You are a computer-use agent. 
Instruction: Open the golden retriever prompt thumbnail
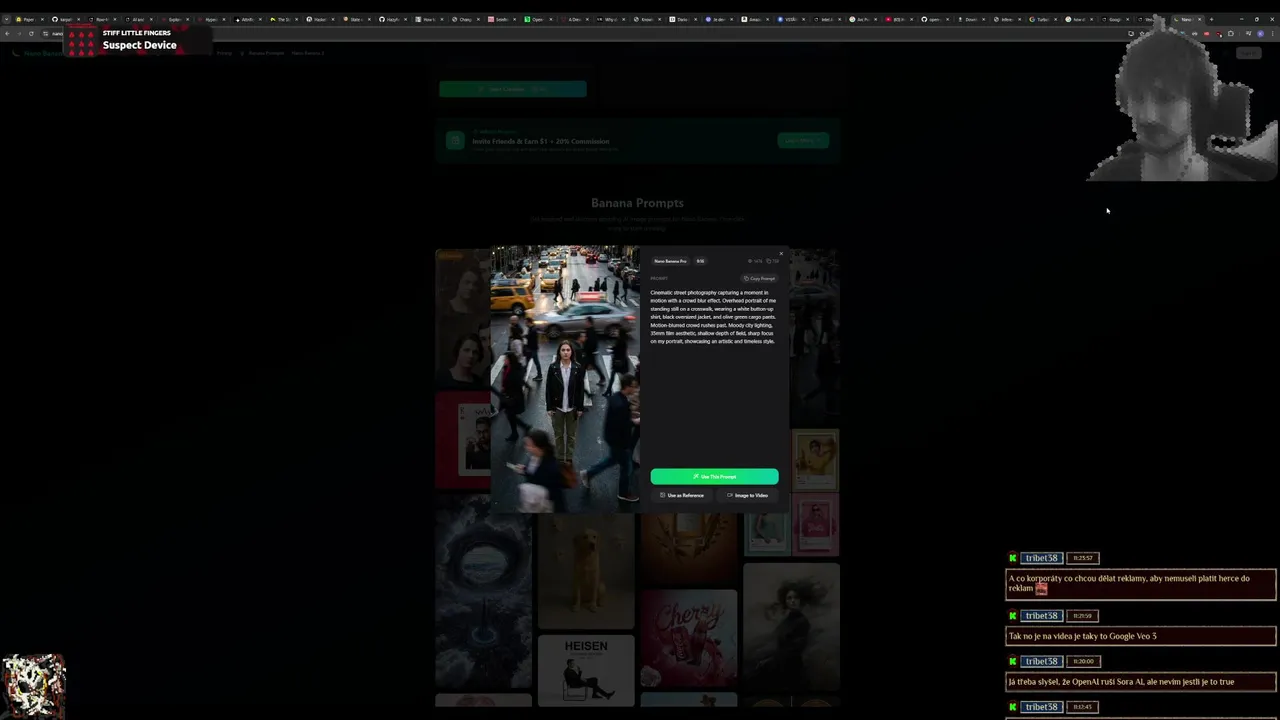(586, 572)
